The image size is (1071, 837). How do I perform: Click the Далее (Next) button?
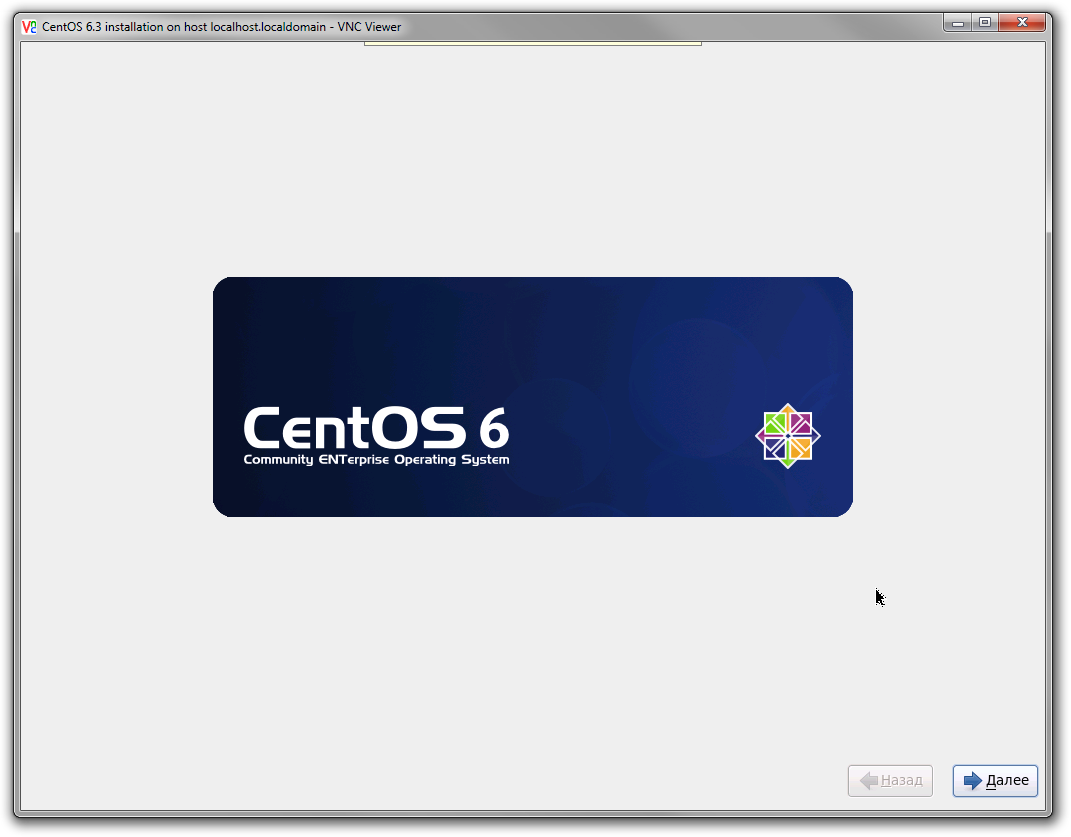tap(995, 780)
